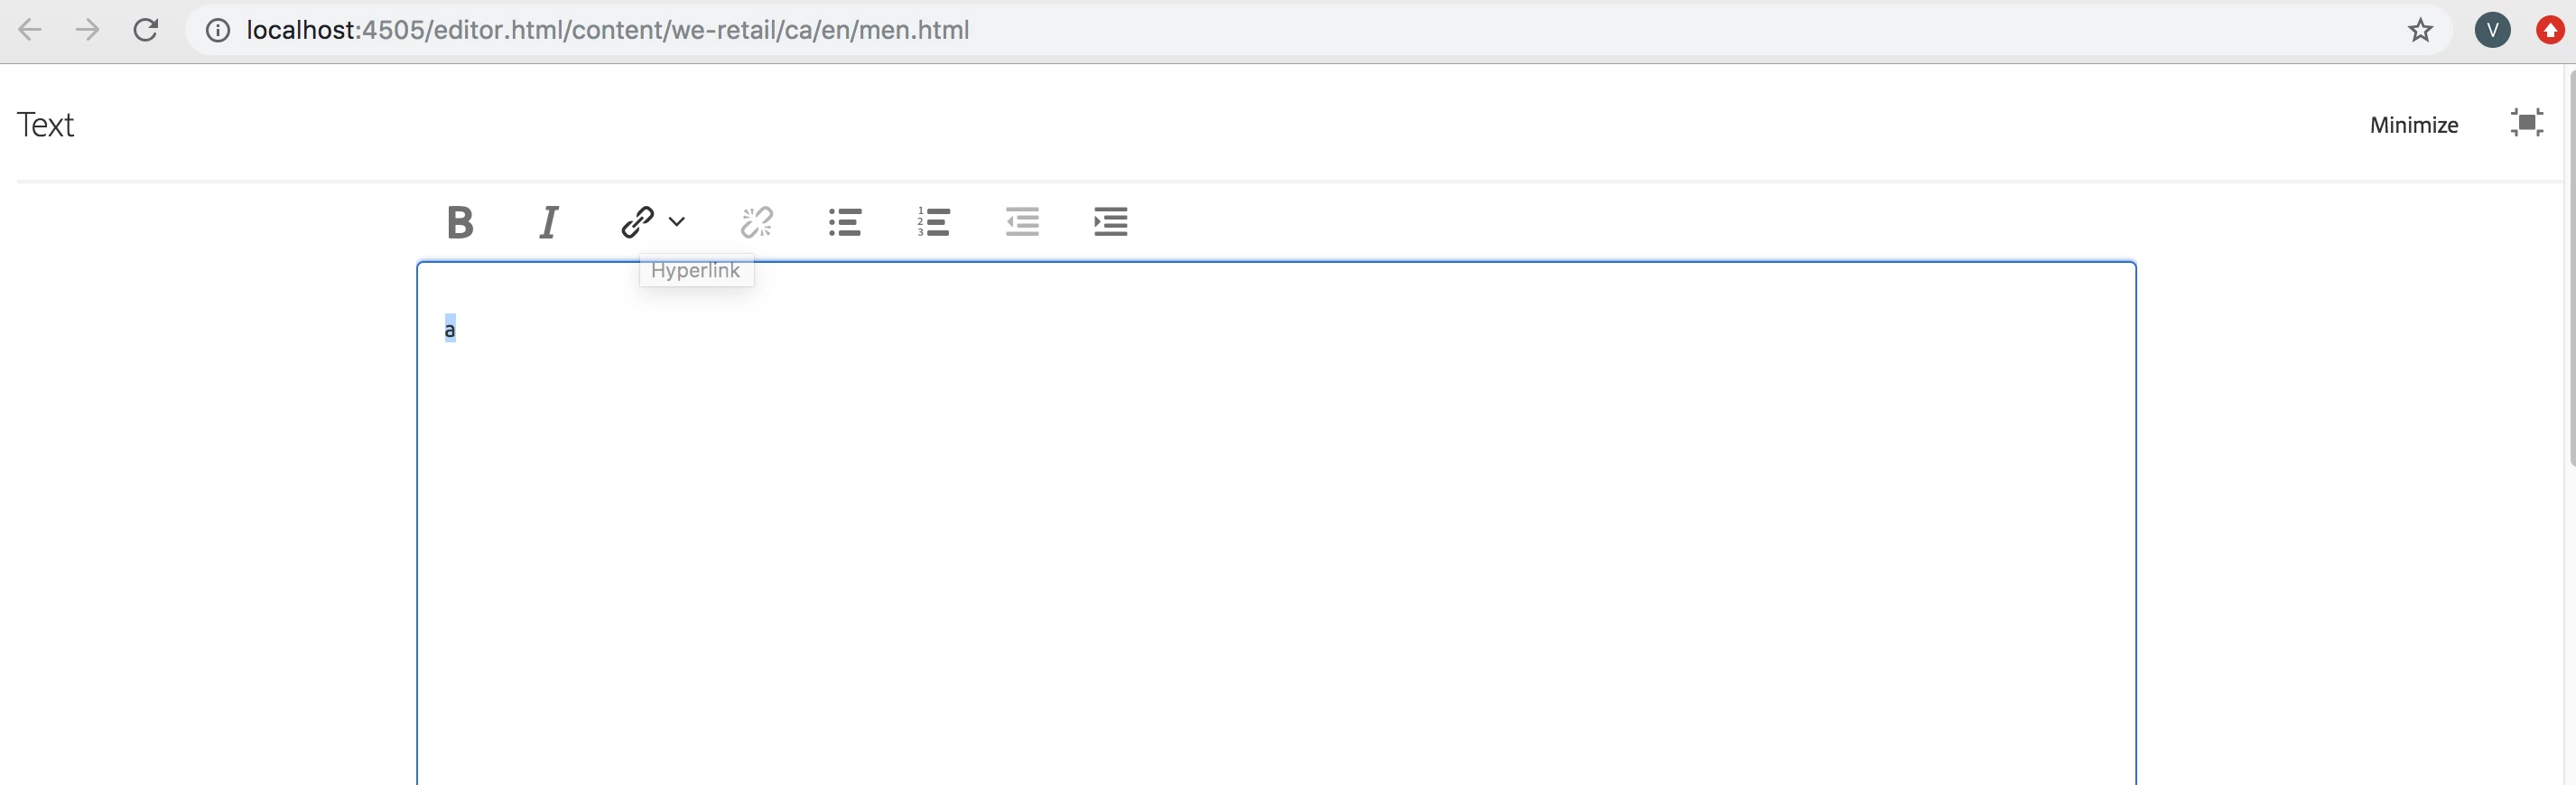Go back with browser back arrow

[31, 30]
